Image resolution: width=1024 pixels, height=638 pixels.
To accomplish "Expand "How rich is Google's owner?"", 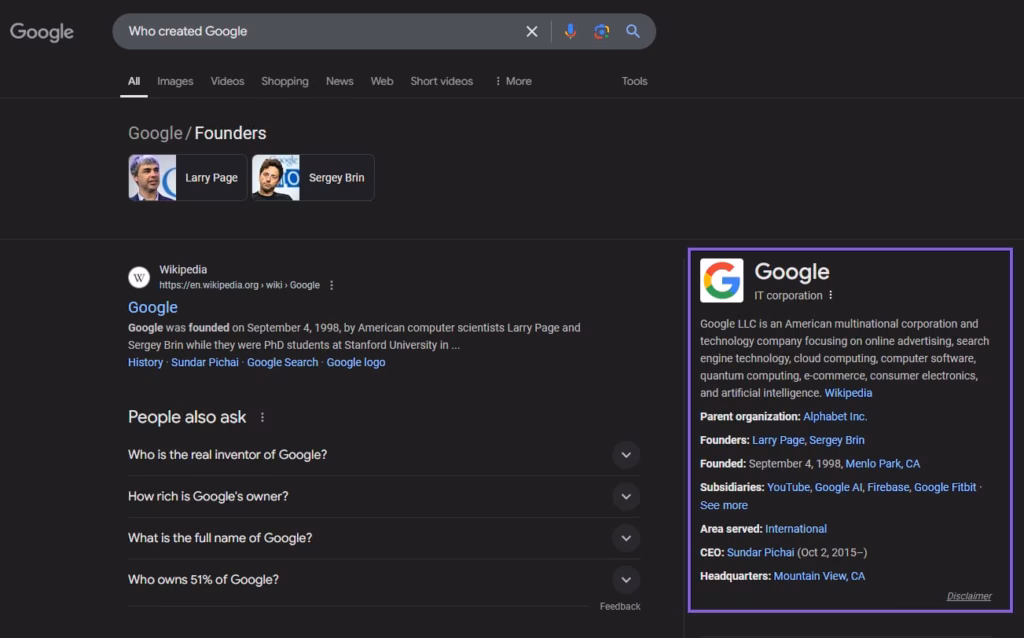I will (626, 496).
